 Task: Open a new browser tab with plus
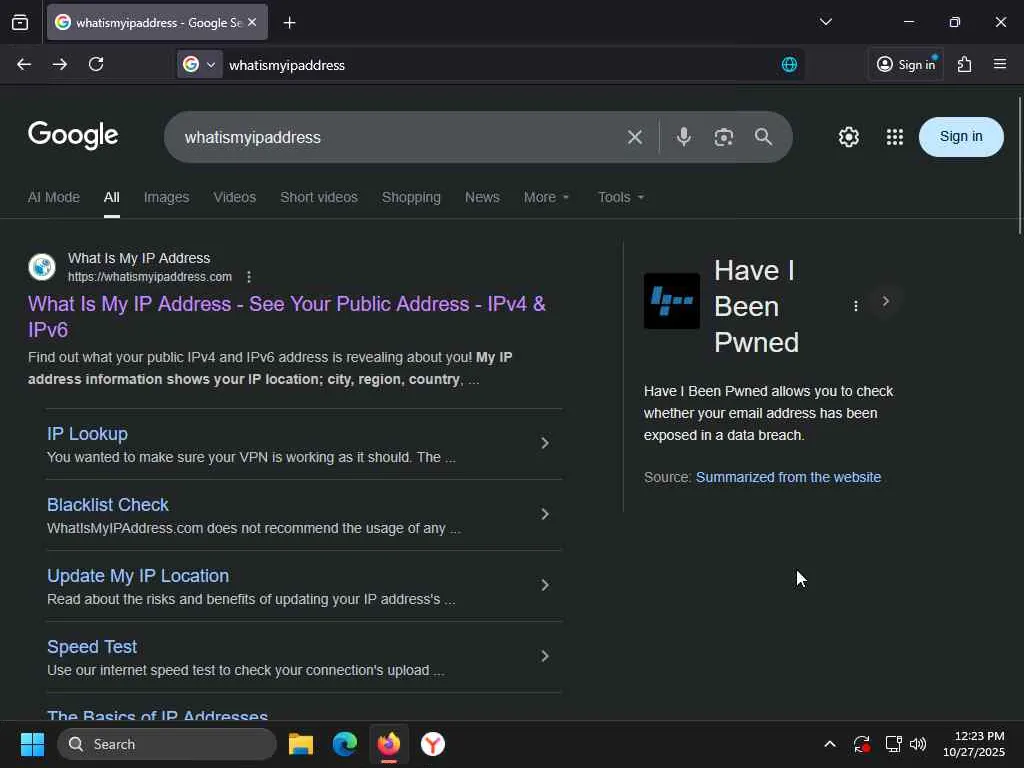(x=289, y=23)
